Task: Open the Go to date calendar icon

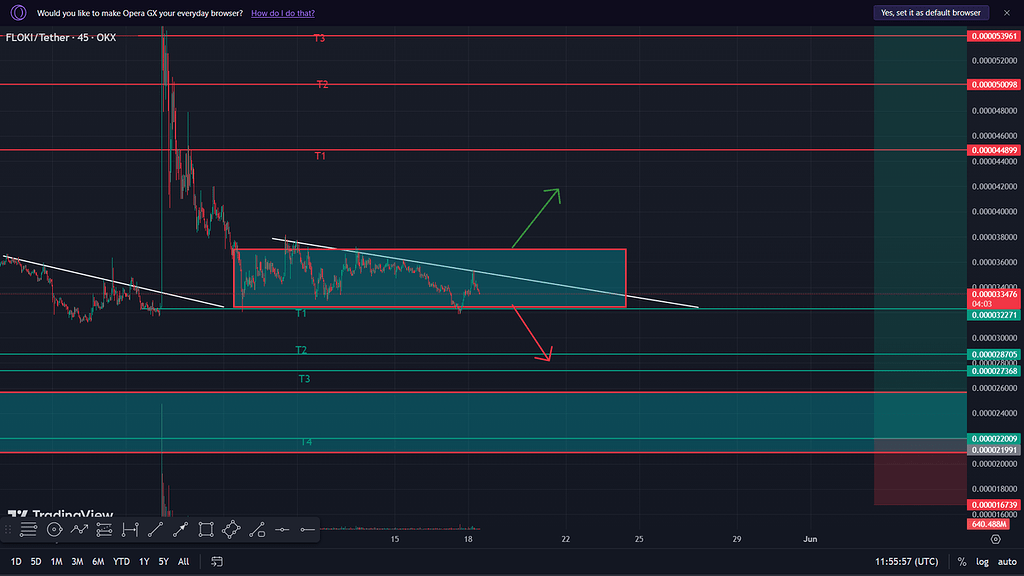Action: (x=216, y=562)
